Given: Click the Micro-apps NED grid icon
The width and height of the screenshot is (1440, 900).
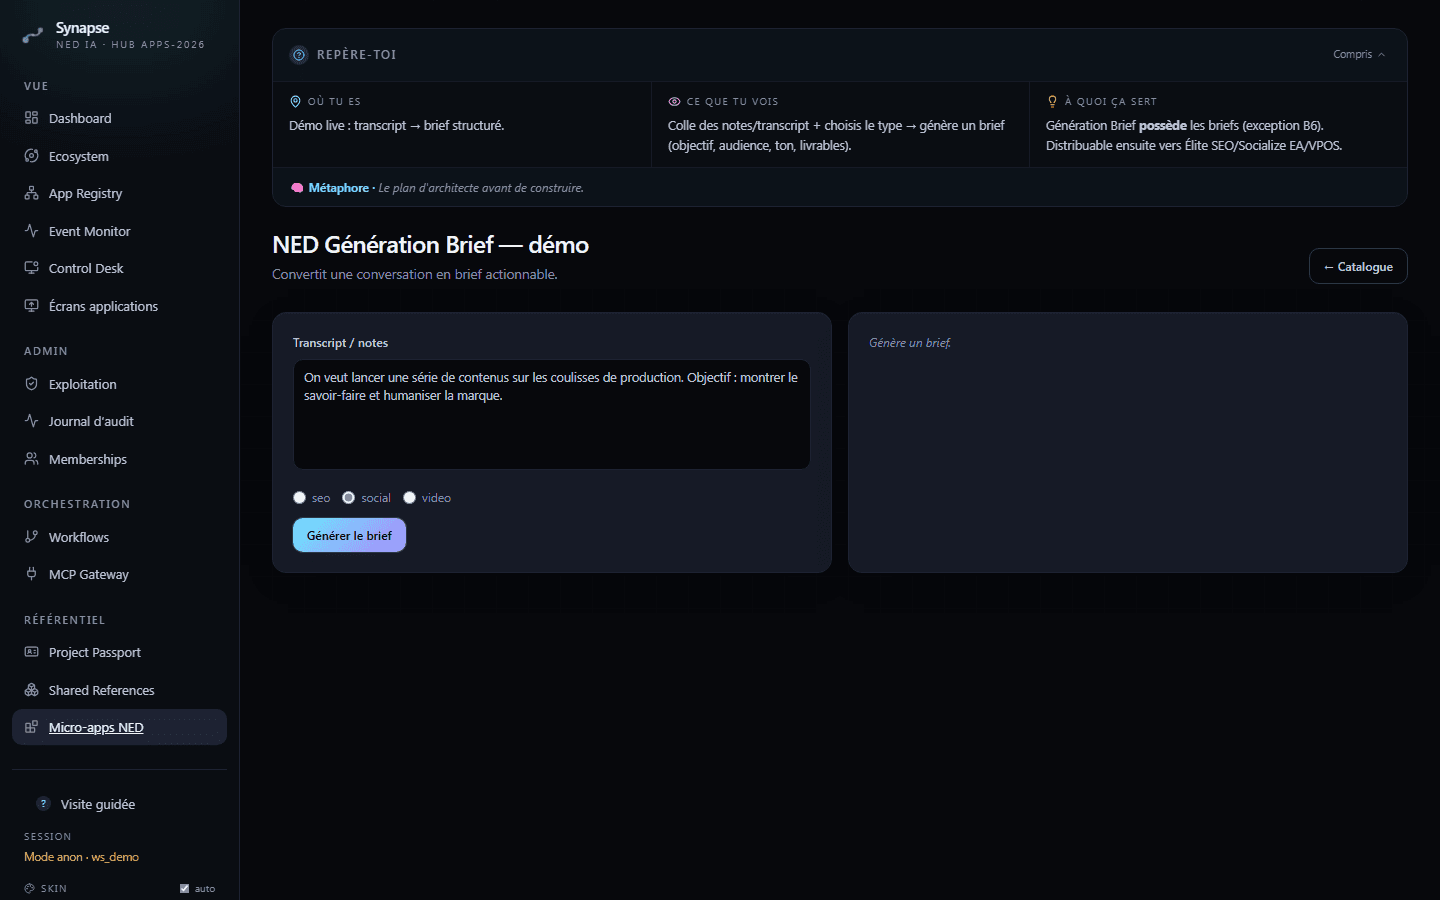Looking at the screenshot, I should tap(31, 727).
